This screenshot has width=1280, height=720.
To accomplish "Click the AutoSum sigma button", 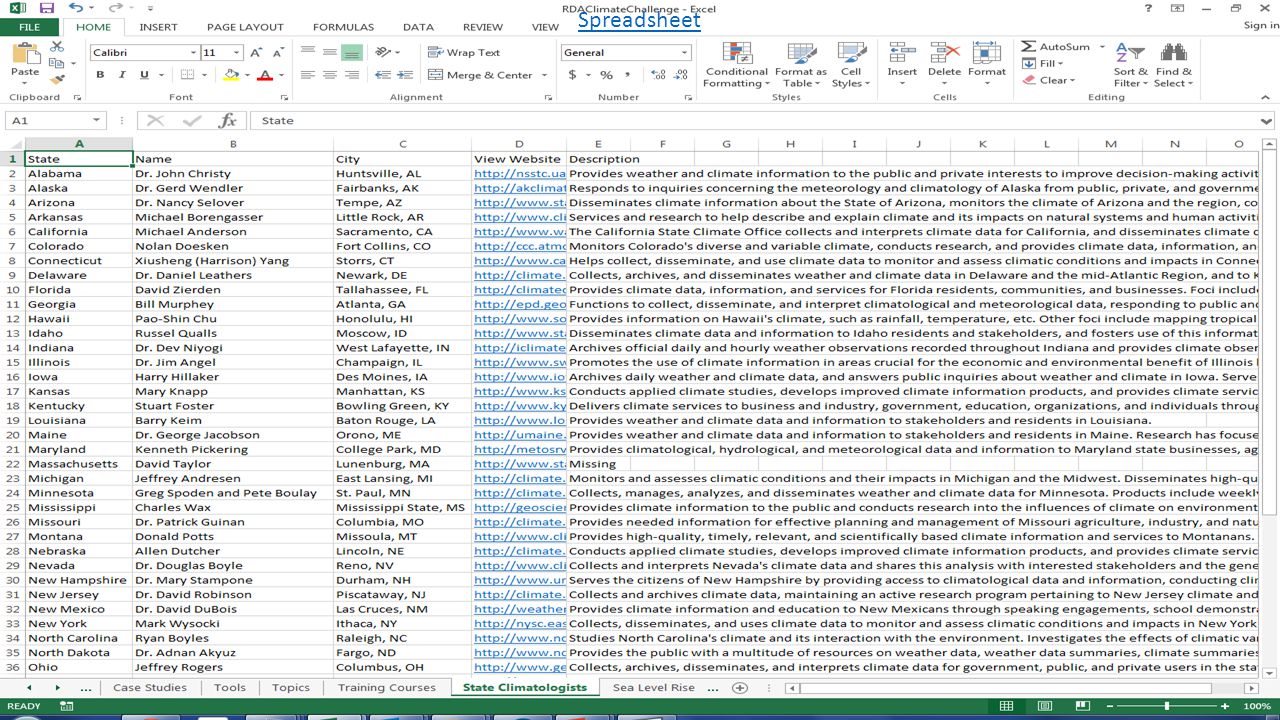I will click(x=1056, y=47).
